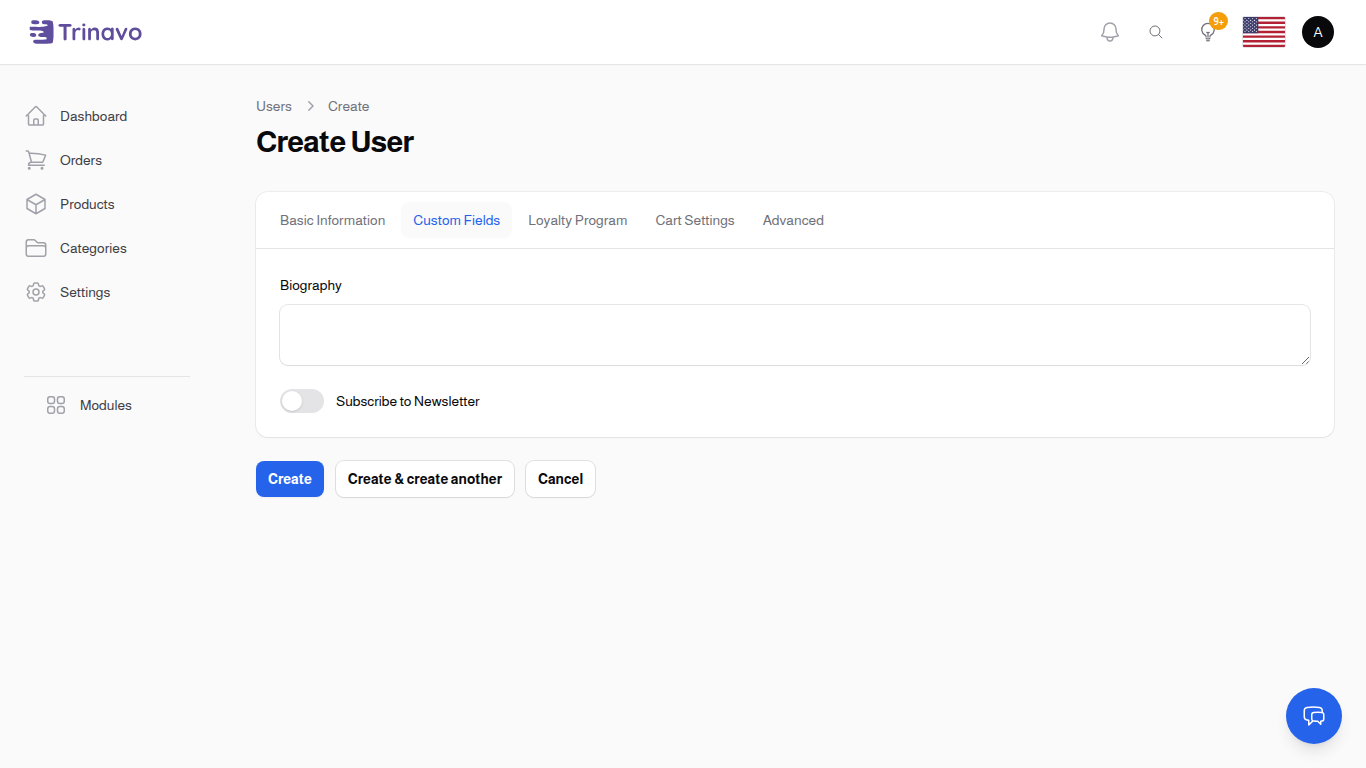
Task: Open the Cart Settings tab
Action: point(694,220)
